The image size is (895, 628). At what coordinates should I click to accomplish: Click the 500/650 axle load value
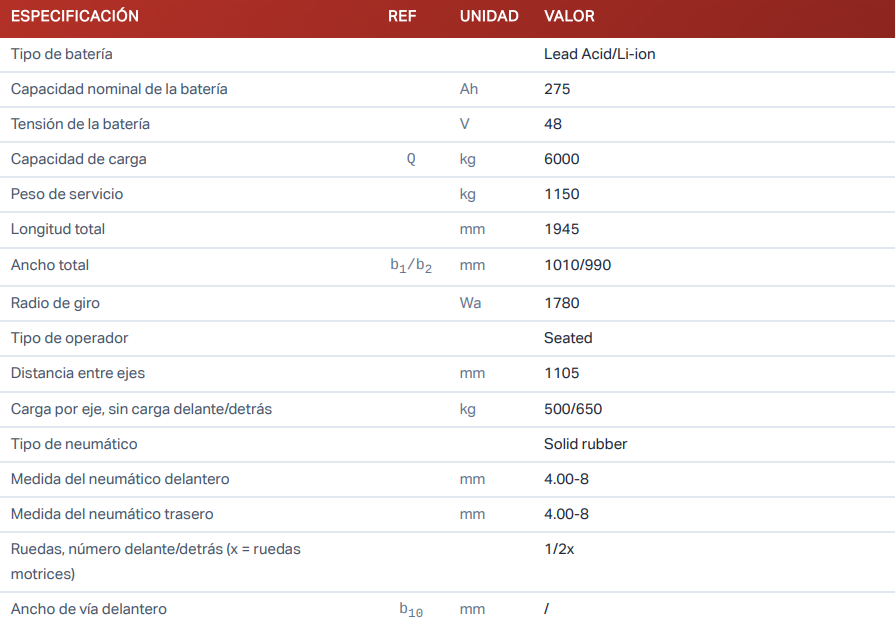tap(573, 408)
